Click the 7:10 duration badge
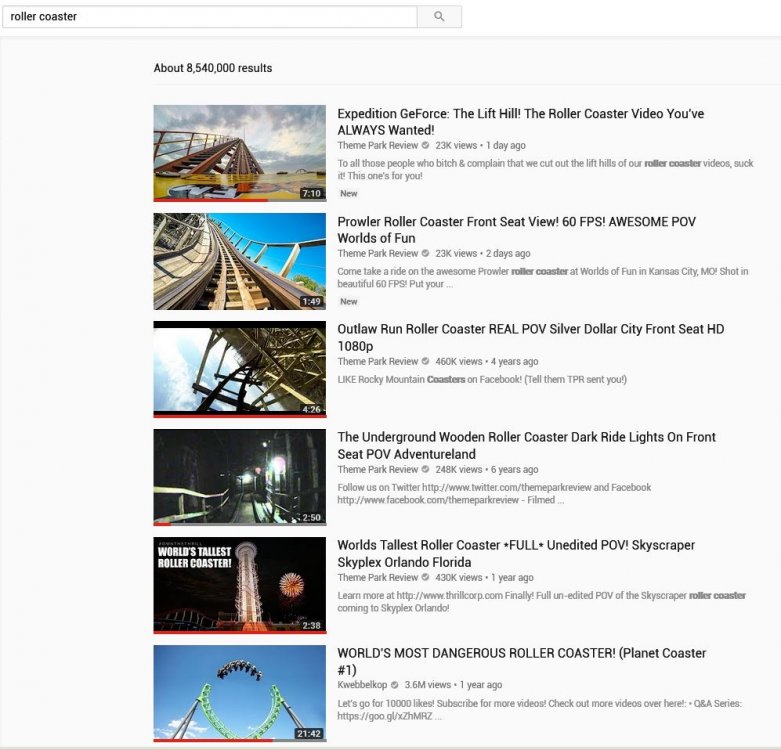 pos(312,193)
